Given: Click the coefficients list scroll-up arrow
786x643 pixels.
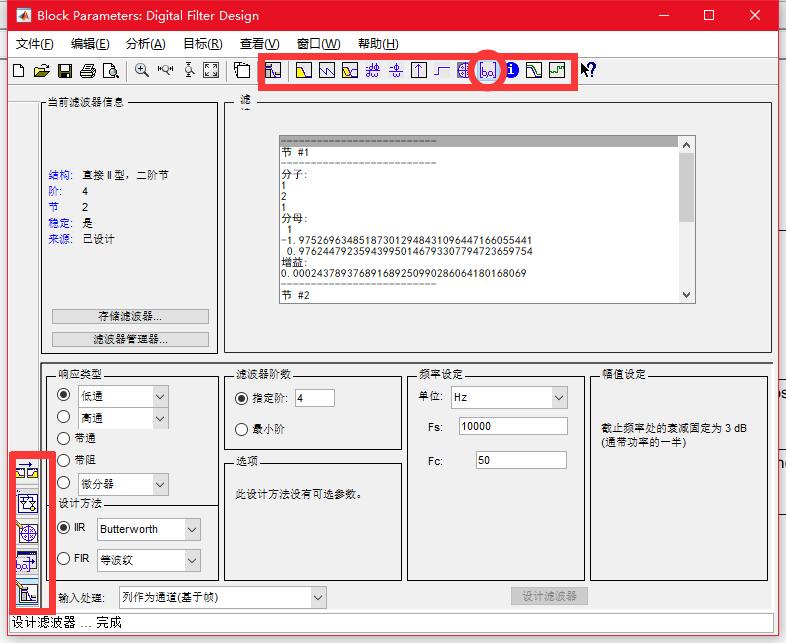Looking at the screenshot, I should click(687, 145).
